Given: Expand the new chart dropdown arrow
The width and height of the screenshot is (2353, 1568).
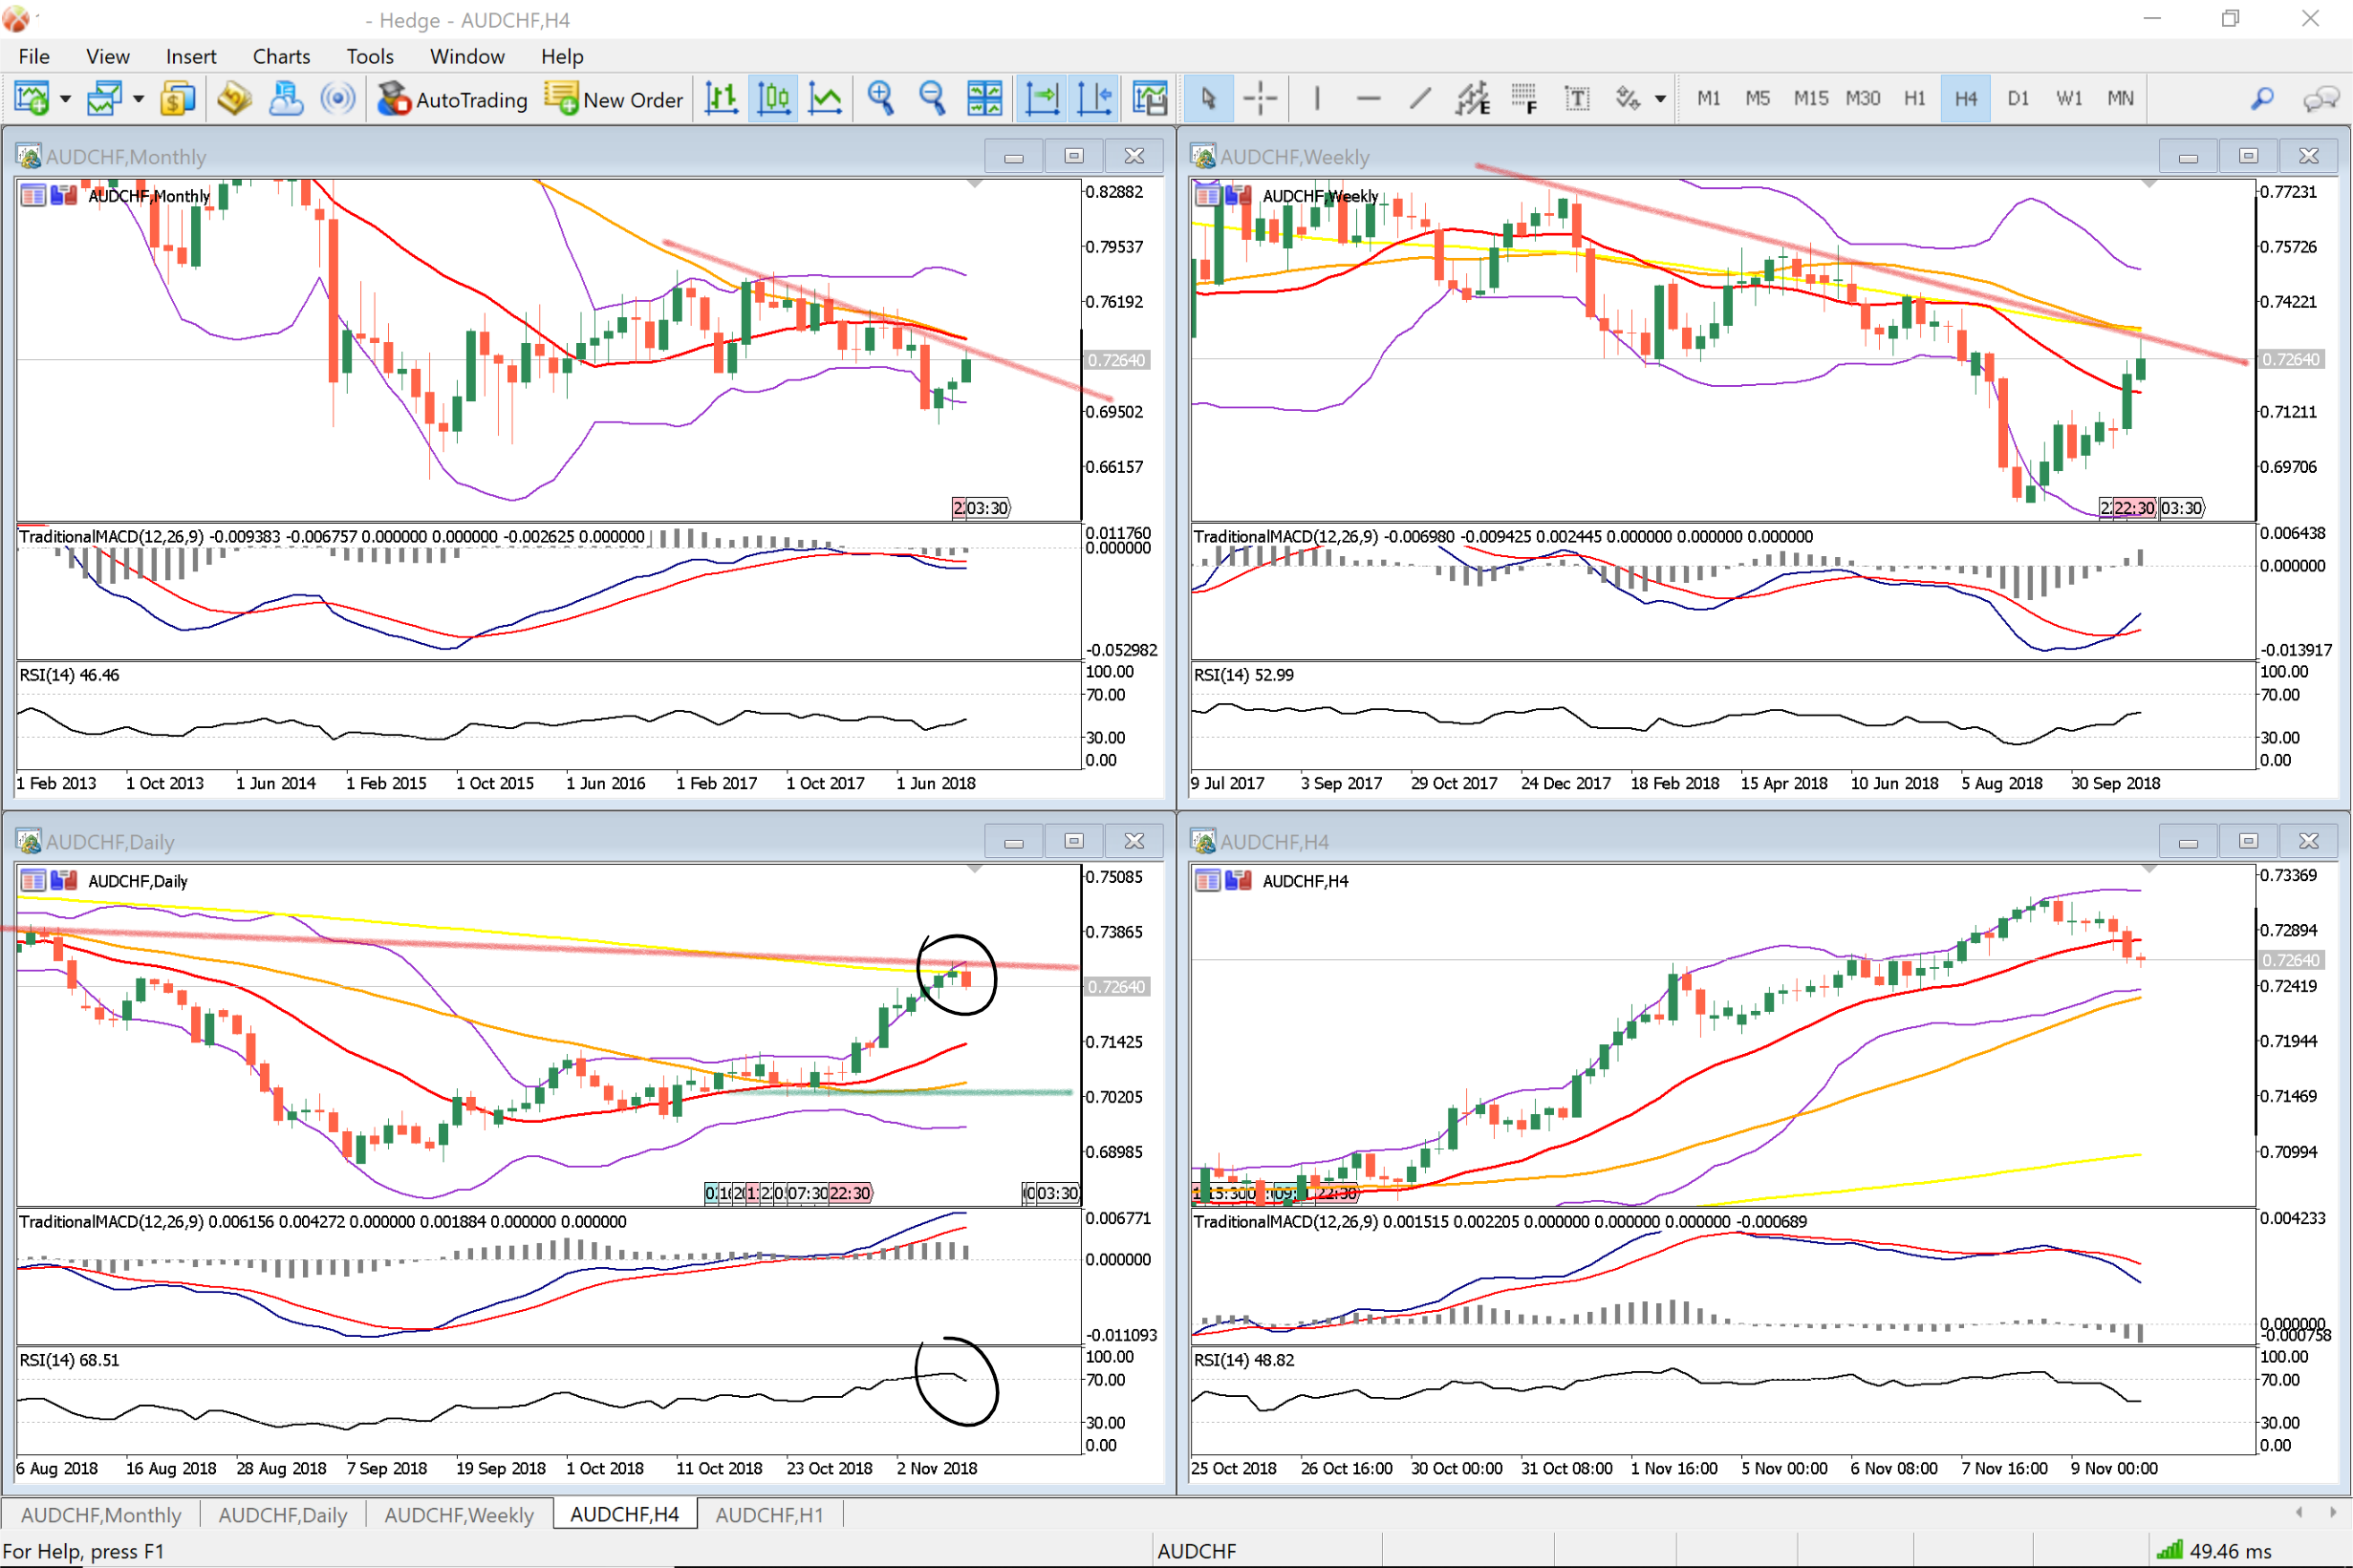Looking at the screenshot, I should point(66,99).
